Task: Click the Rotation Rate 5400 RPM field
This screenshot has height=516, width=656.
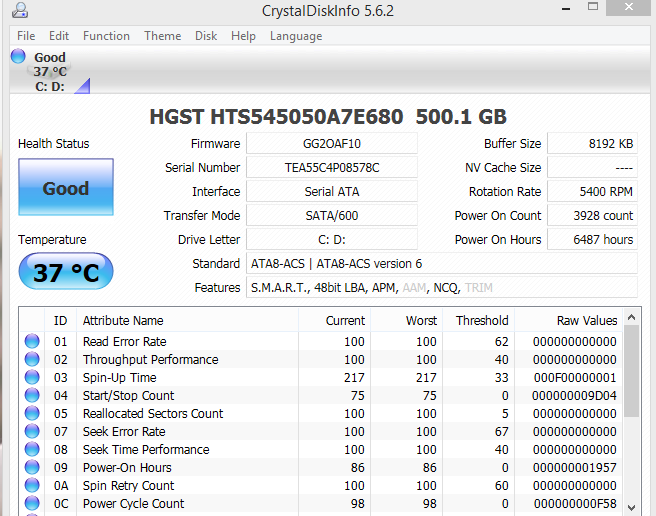Action: 592,192
